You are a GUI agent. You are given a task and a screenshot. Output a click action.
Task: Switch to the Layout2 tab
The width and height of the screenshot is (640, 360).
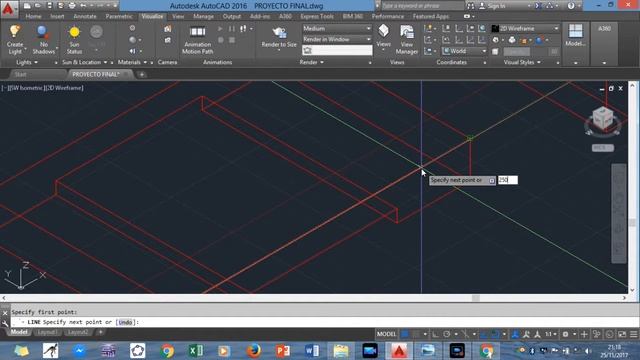pos(78,332)
